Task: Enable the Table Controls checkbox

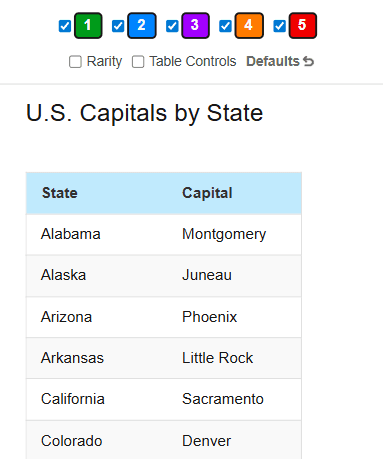Action: [x=138, y=62]
